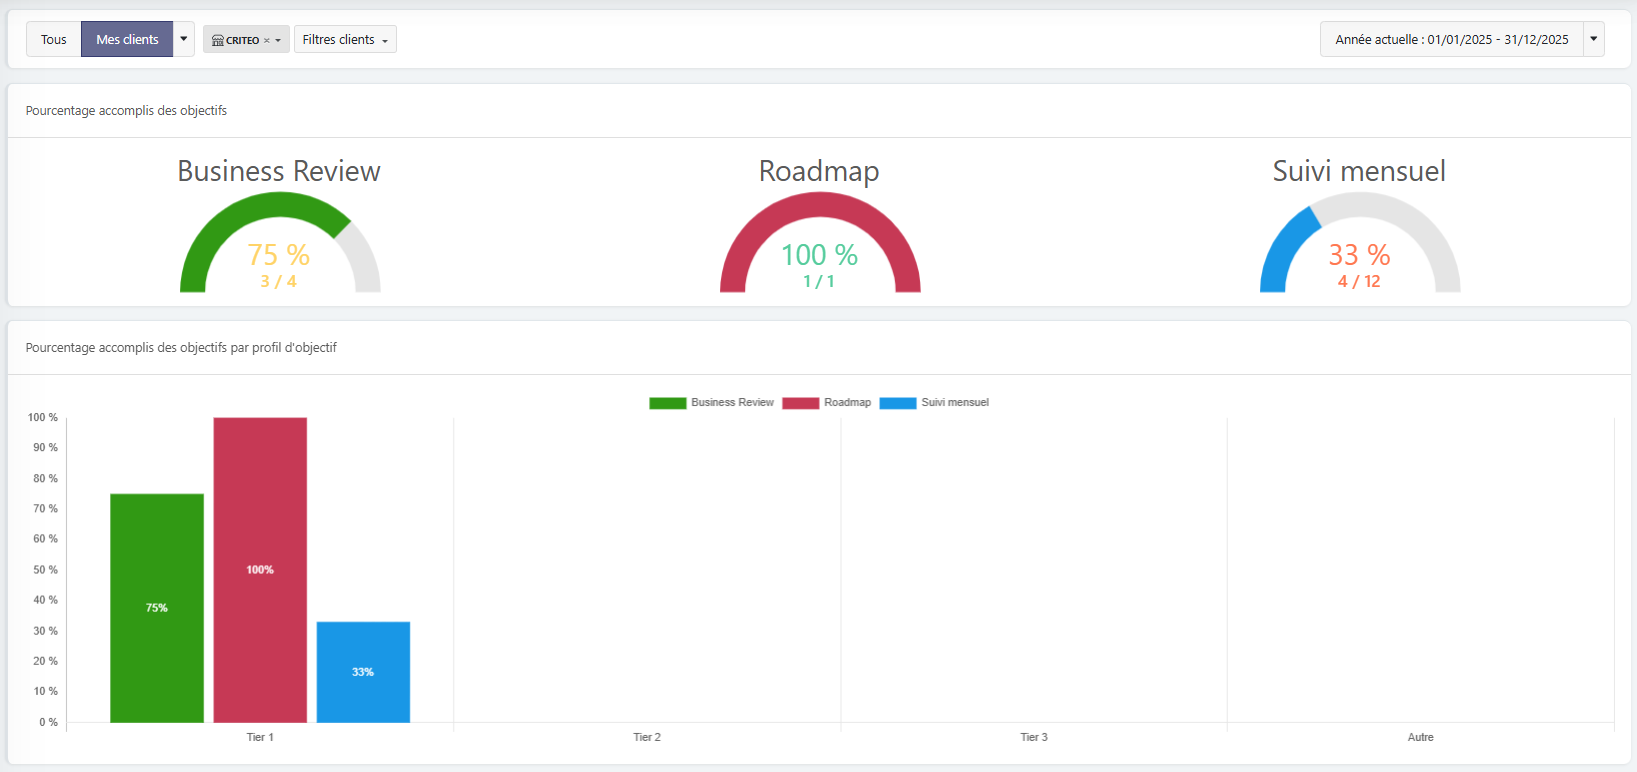Remove the CRITEO filter with its x
The image size is (1637, 772).
[267, 41]
